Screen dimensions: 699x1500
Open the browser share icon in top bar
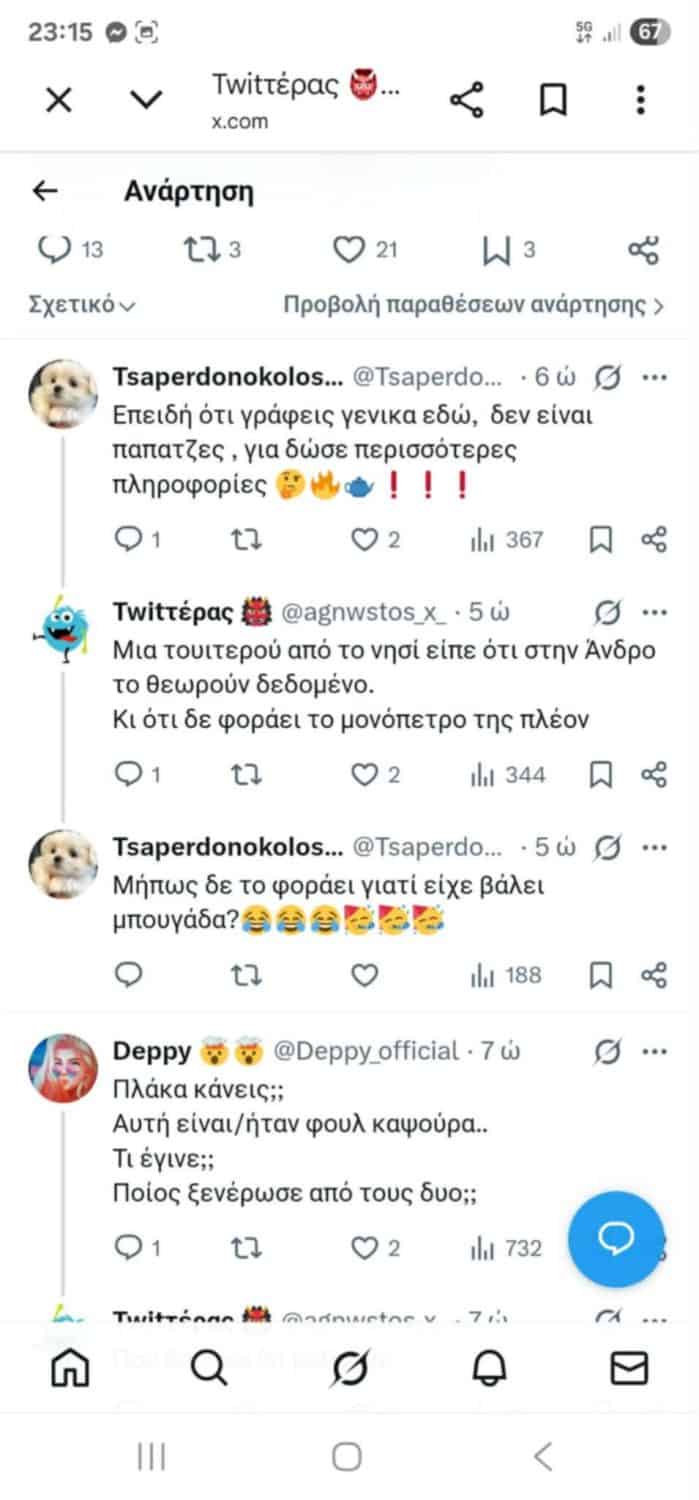[467, 100]
